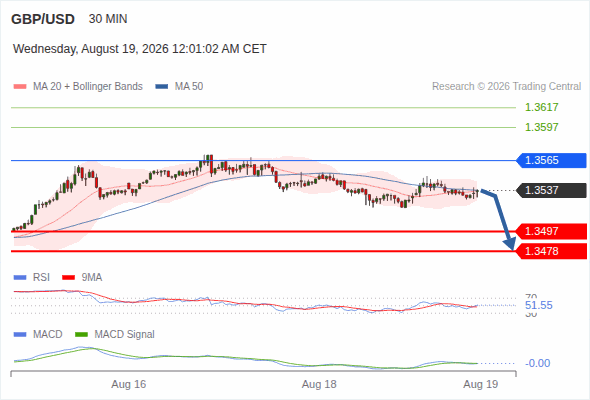Click the 30 MIN timeframe label
The width and height of the screenshot is (590, 400).
coord(108,19)
